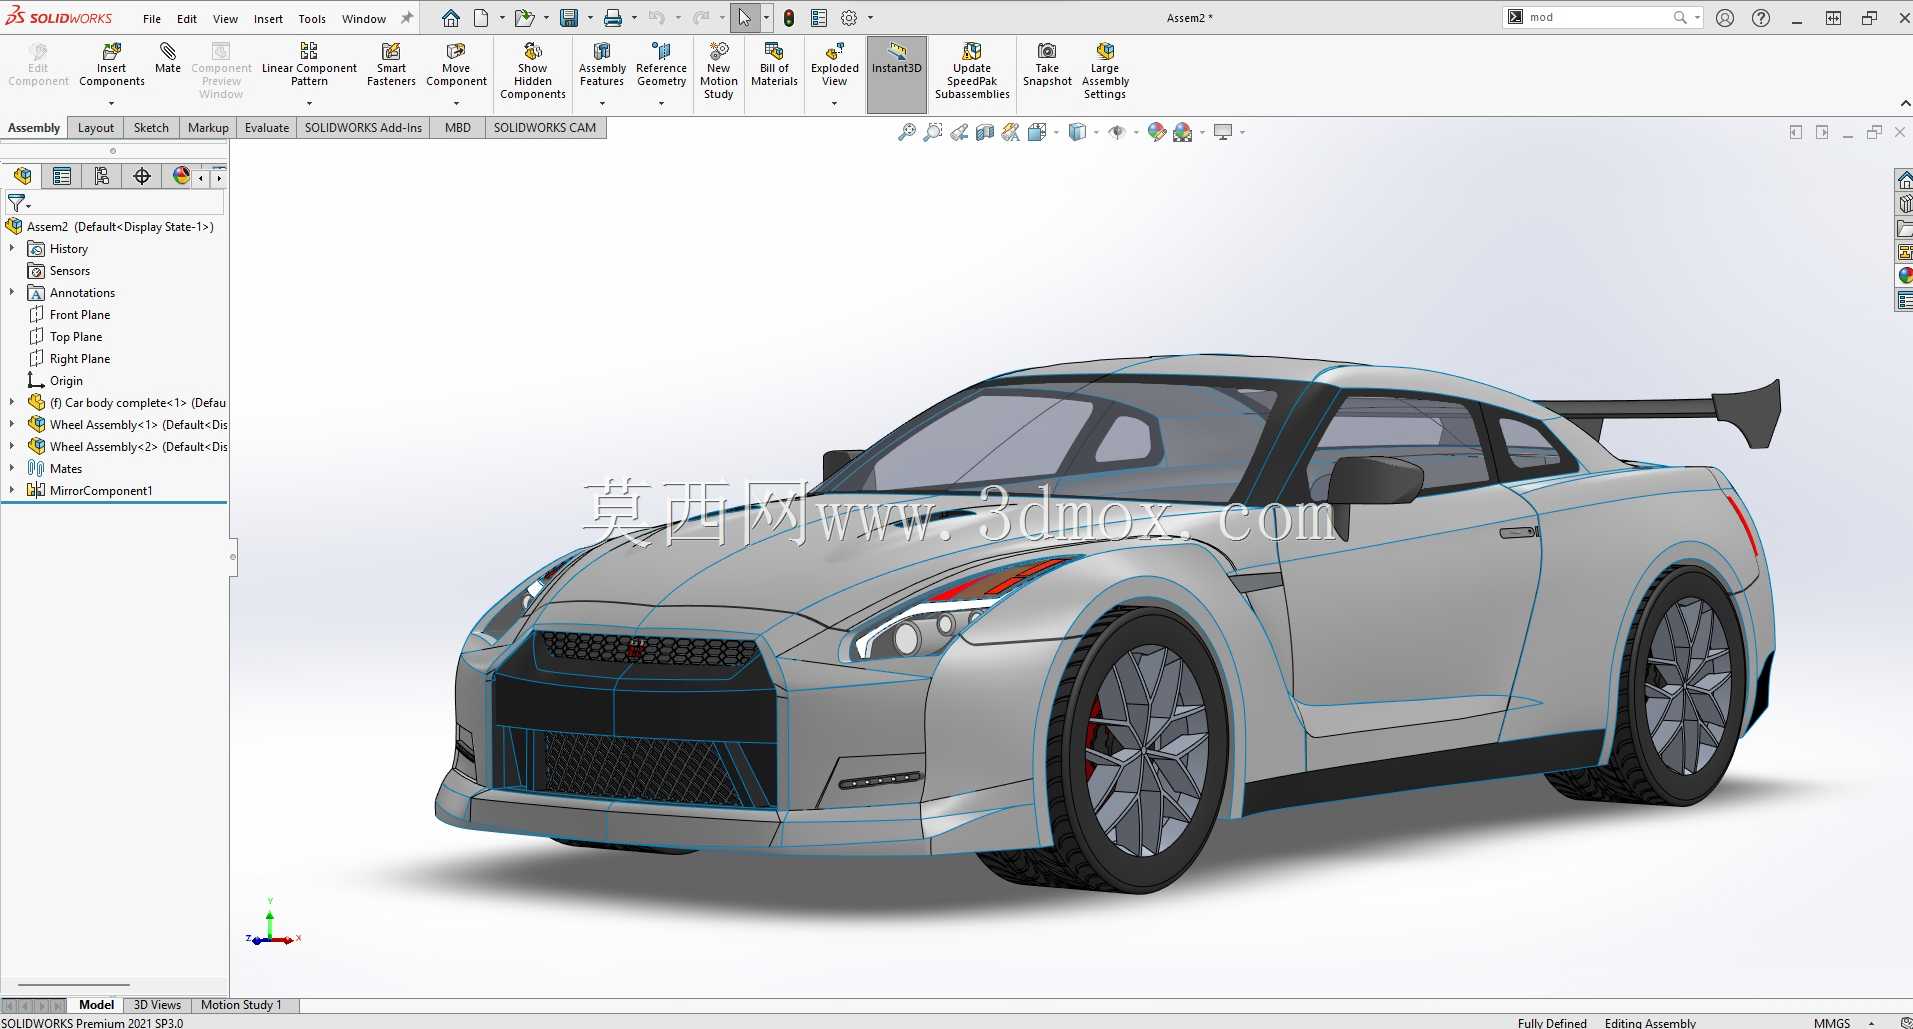Open the File menu
Screen dimensions: 1913x1029
point(152,18)
